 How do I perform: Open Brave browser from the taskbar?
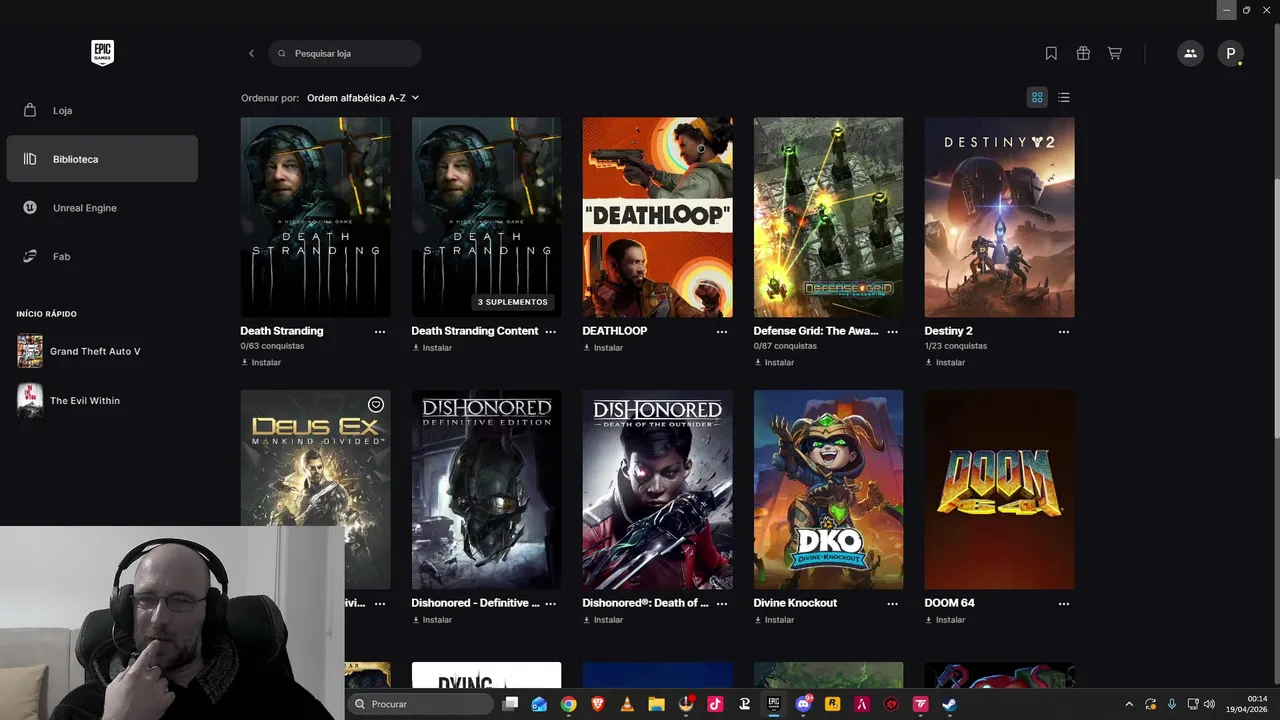(x=598, y=704)
